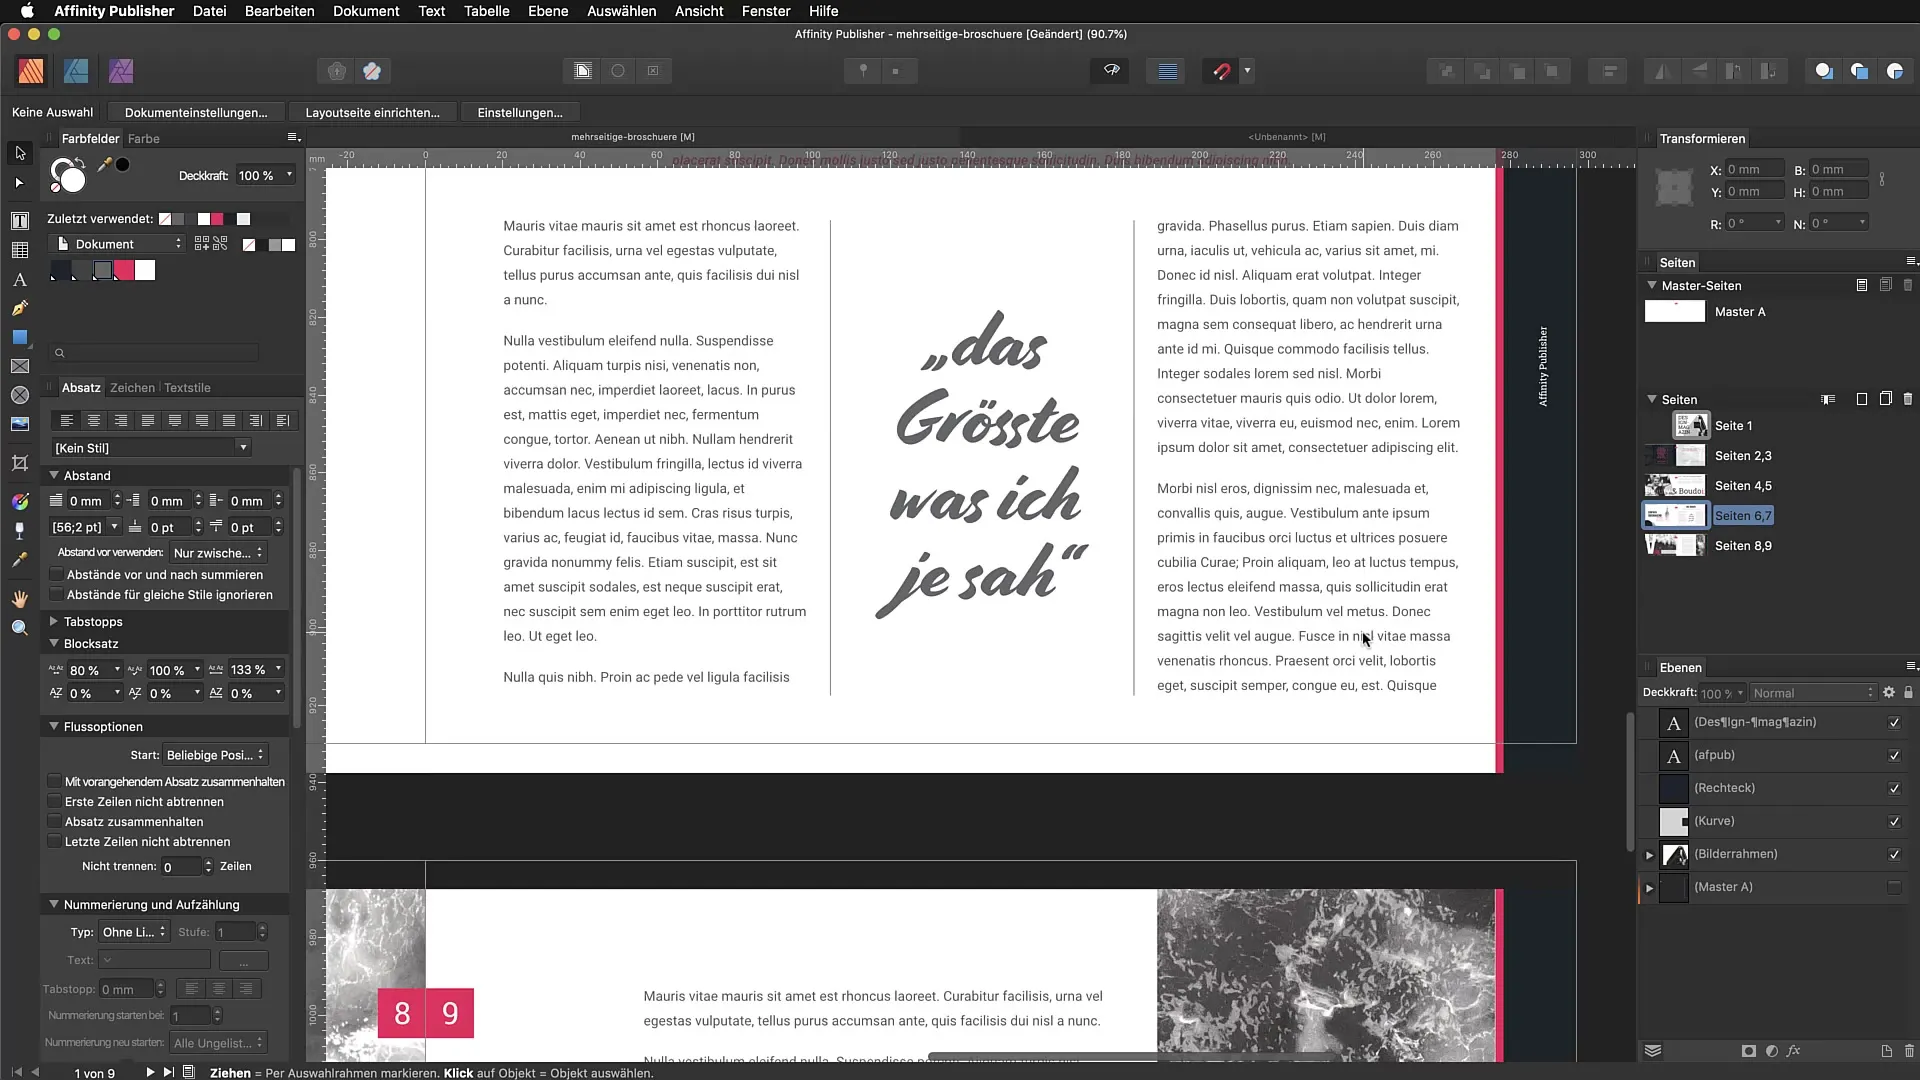This screenshot has width=1920, height=1080.
Task: Select the Zoom magnifier tool
Action: (20, 628)
